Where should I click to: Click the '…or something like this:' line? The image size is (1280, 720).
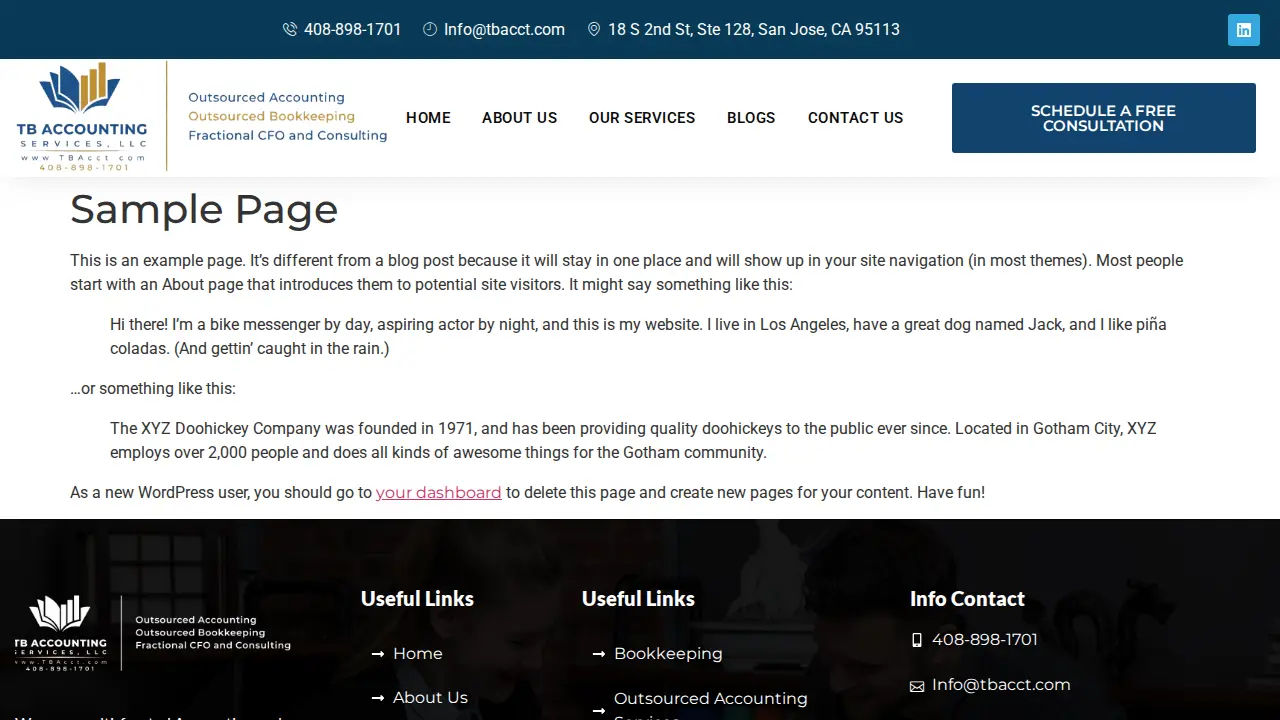153,388
